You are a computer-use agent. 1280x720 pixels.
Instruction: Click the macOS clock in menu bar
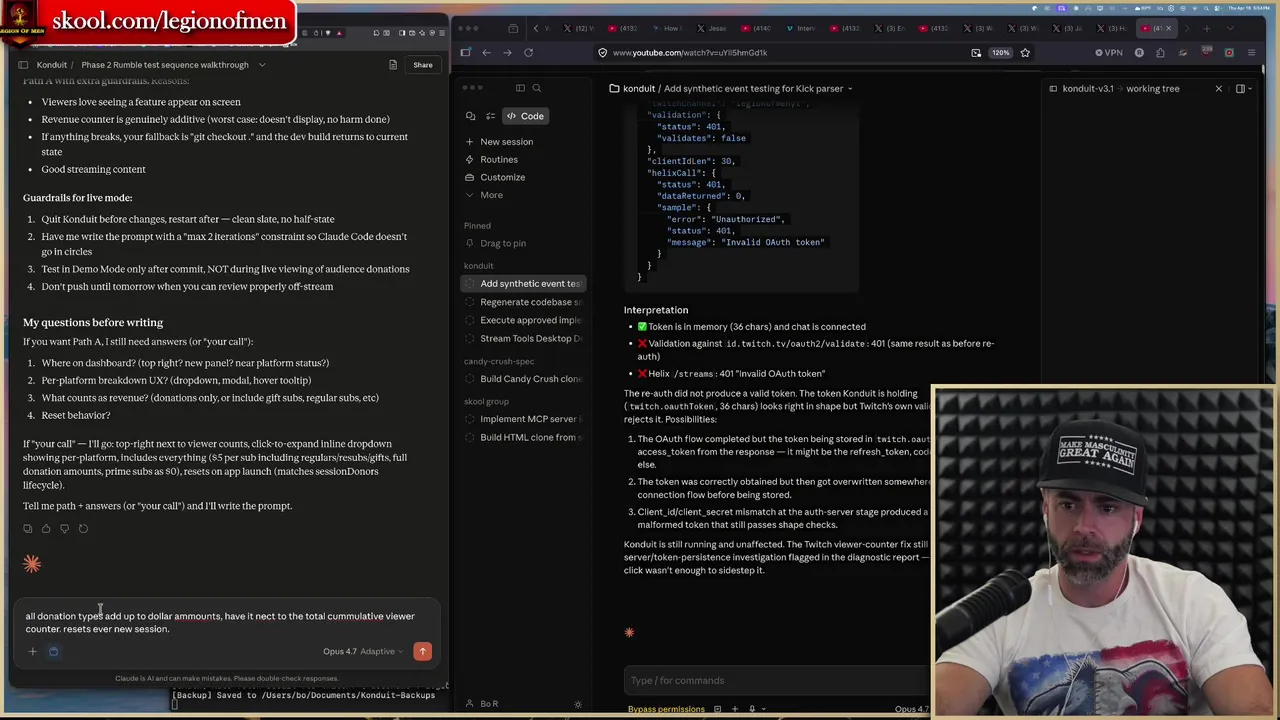click(x=1251, y=8)
